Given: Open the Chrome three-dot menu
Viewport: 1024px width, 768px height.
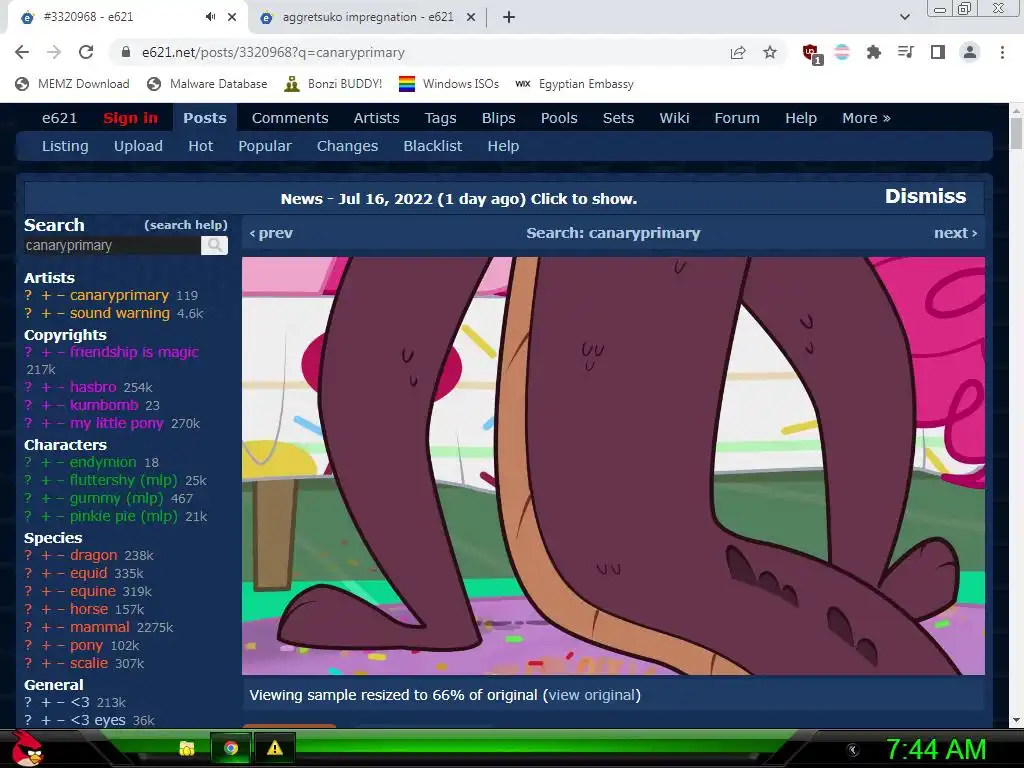Looking at the screenshot, I should point(1002,52).
